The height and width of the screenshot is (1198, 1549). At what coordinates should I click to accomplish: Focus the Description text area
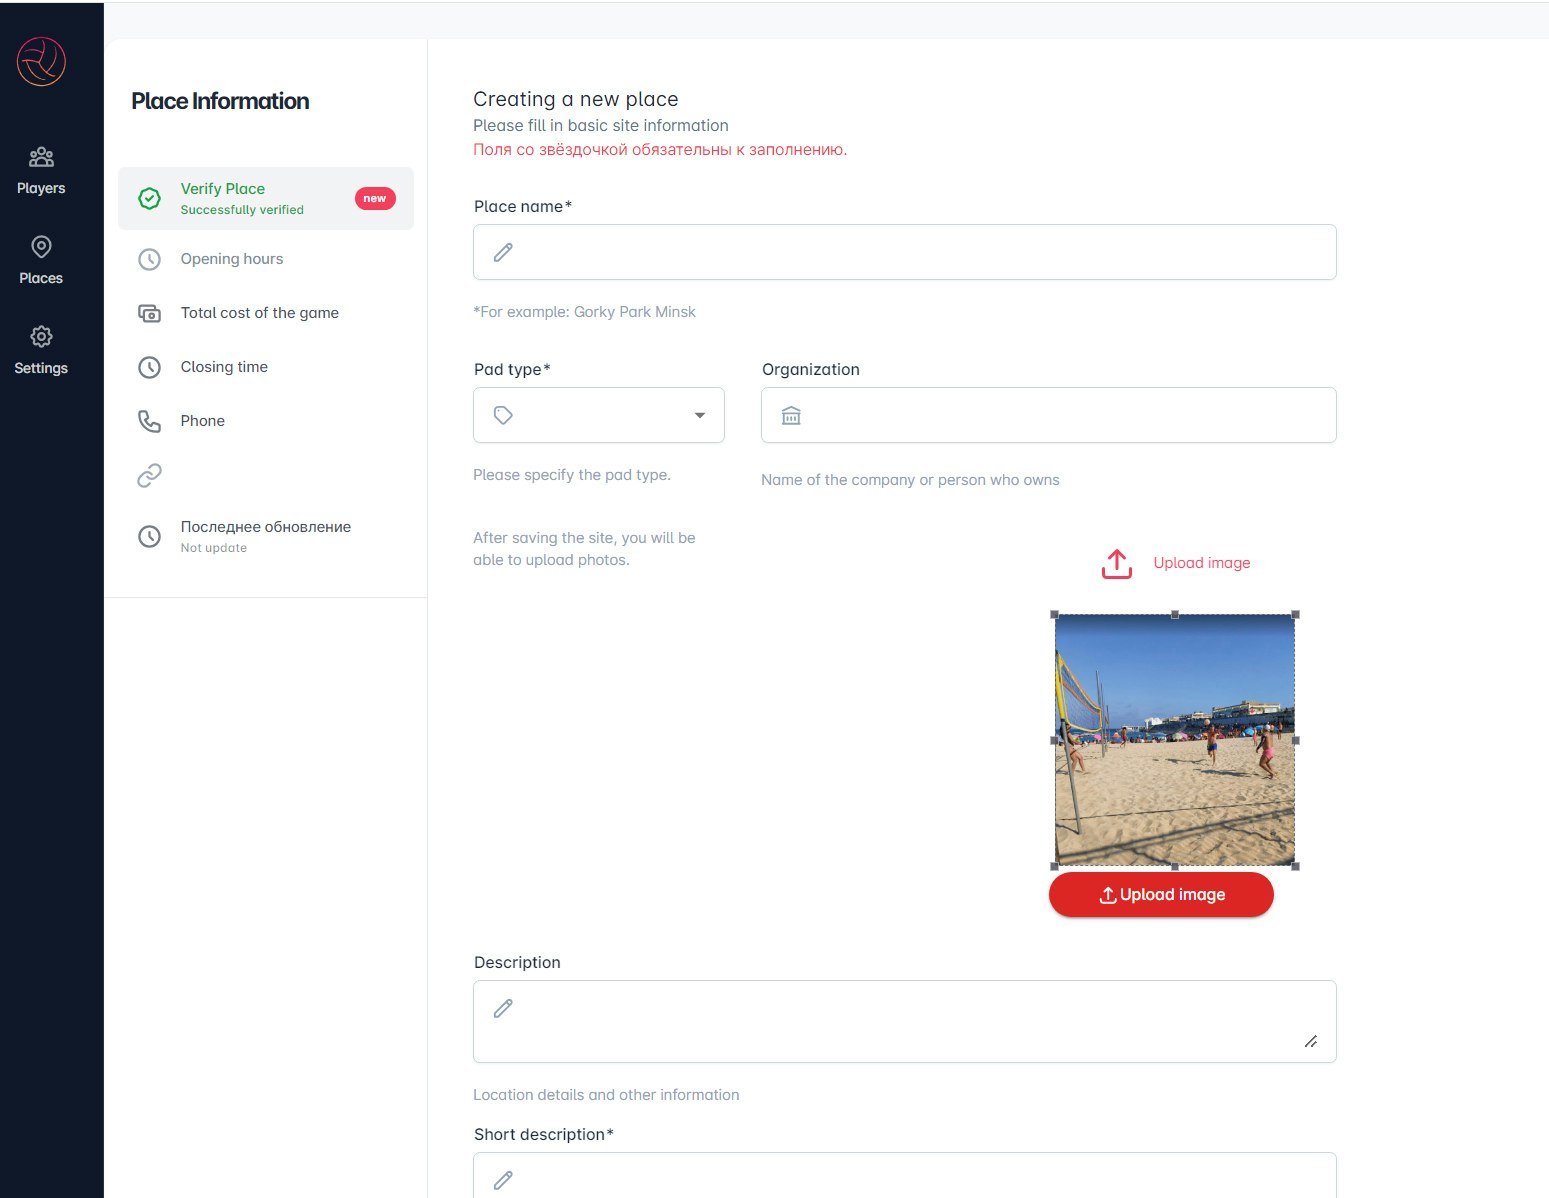click(905, 1021)
